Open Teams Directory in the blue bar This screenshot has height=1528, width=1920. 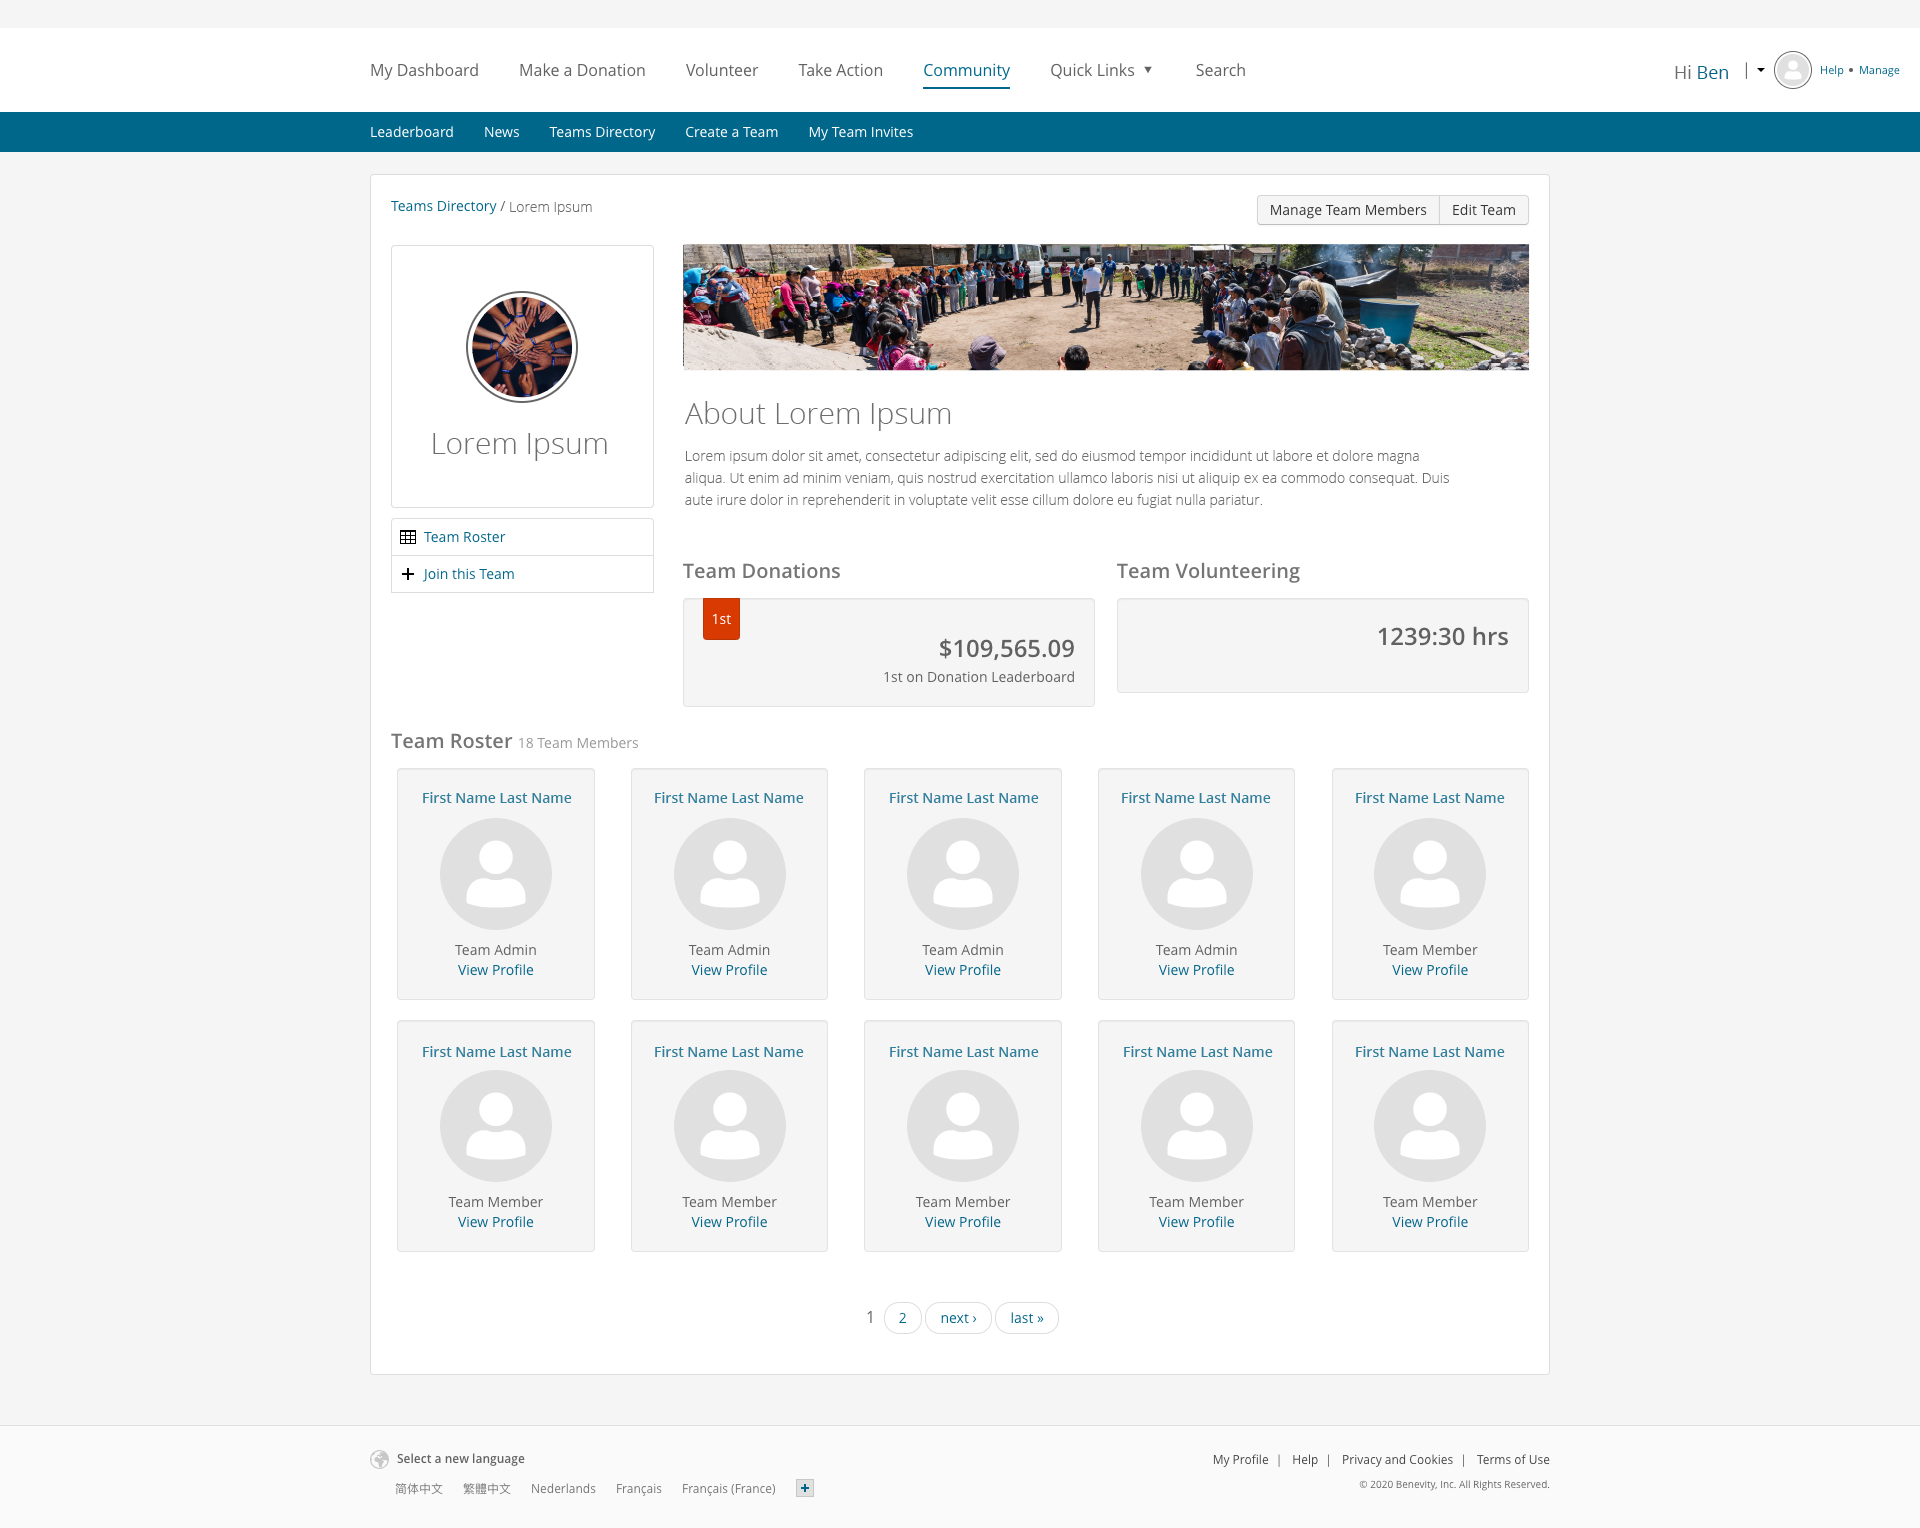(602, 132)
